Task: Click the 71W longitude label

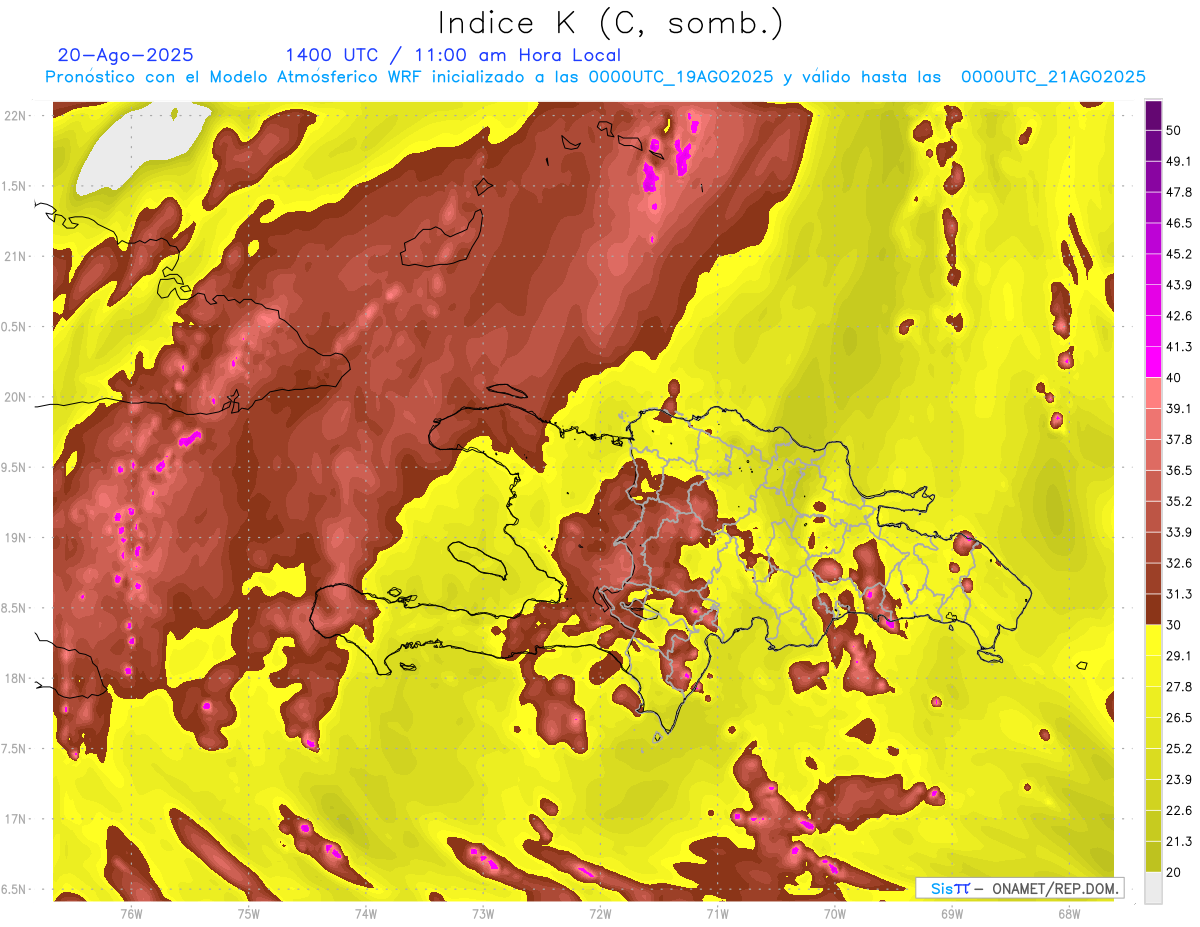Action: (717, 913)
